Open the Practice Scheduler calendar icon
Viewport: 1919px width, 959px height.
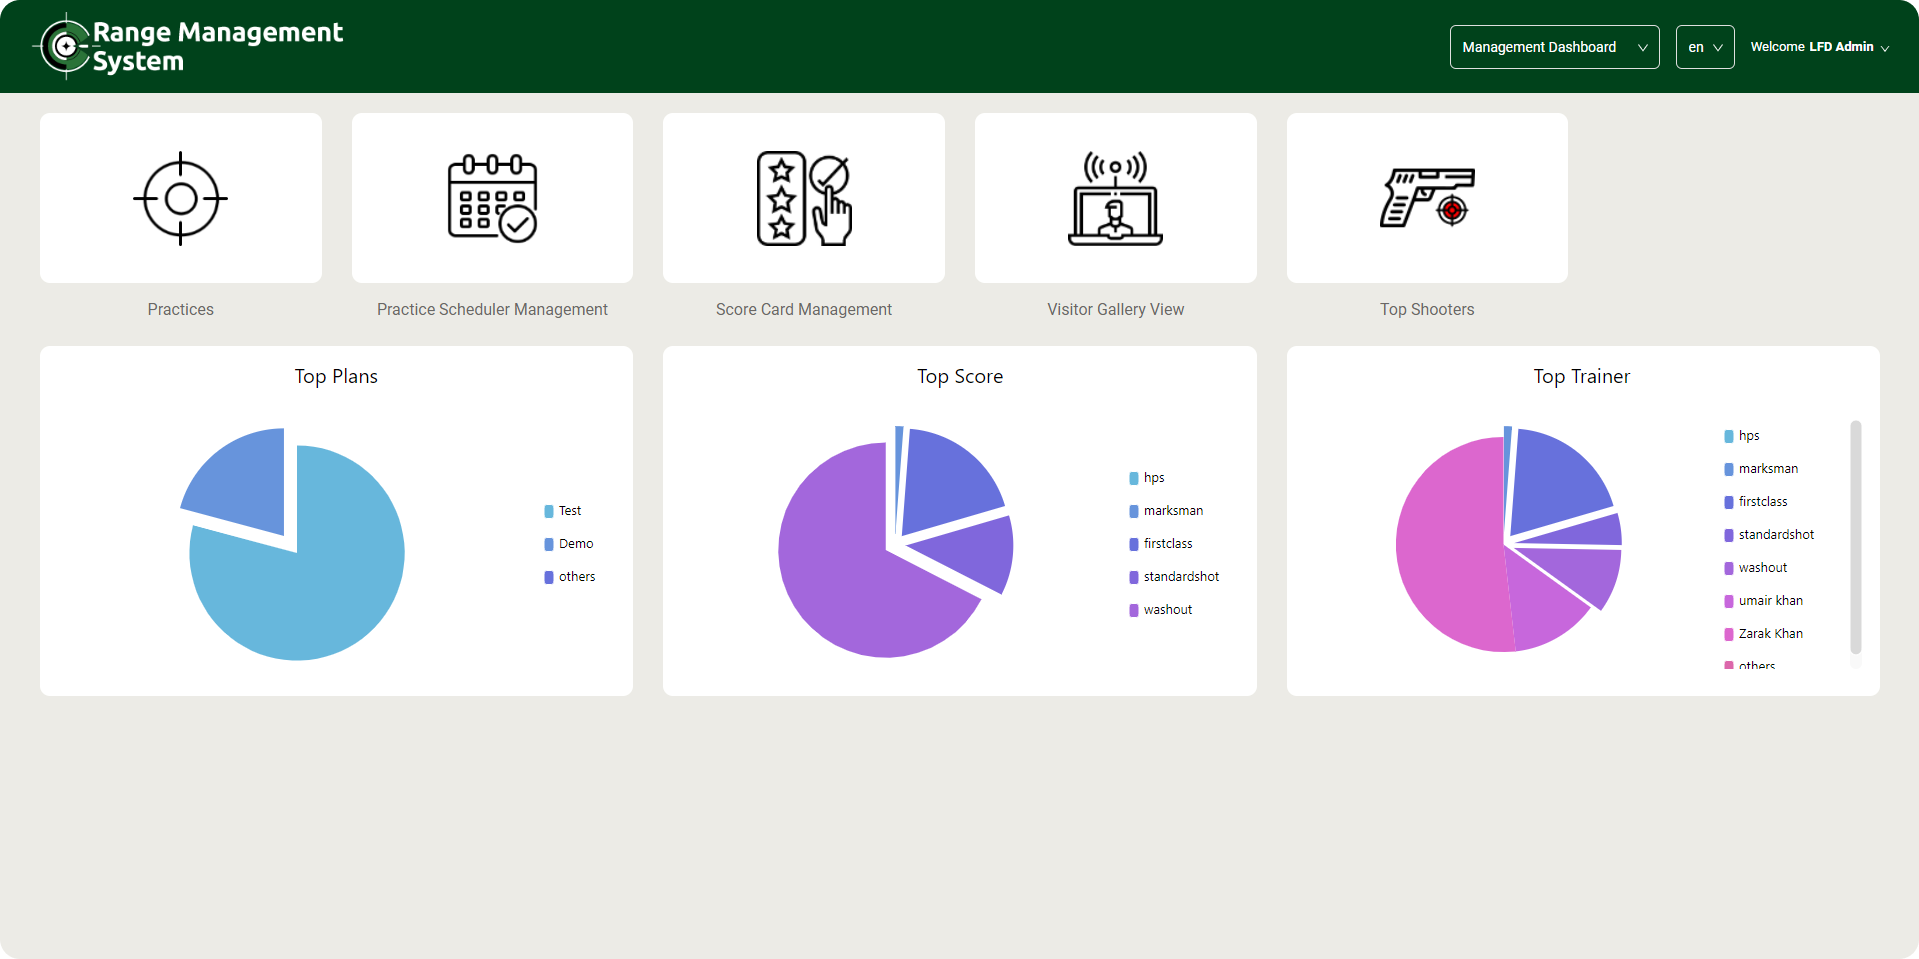(492, 198)
